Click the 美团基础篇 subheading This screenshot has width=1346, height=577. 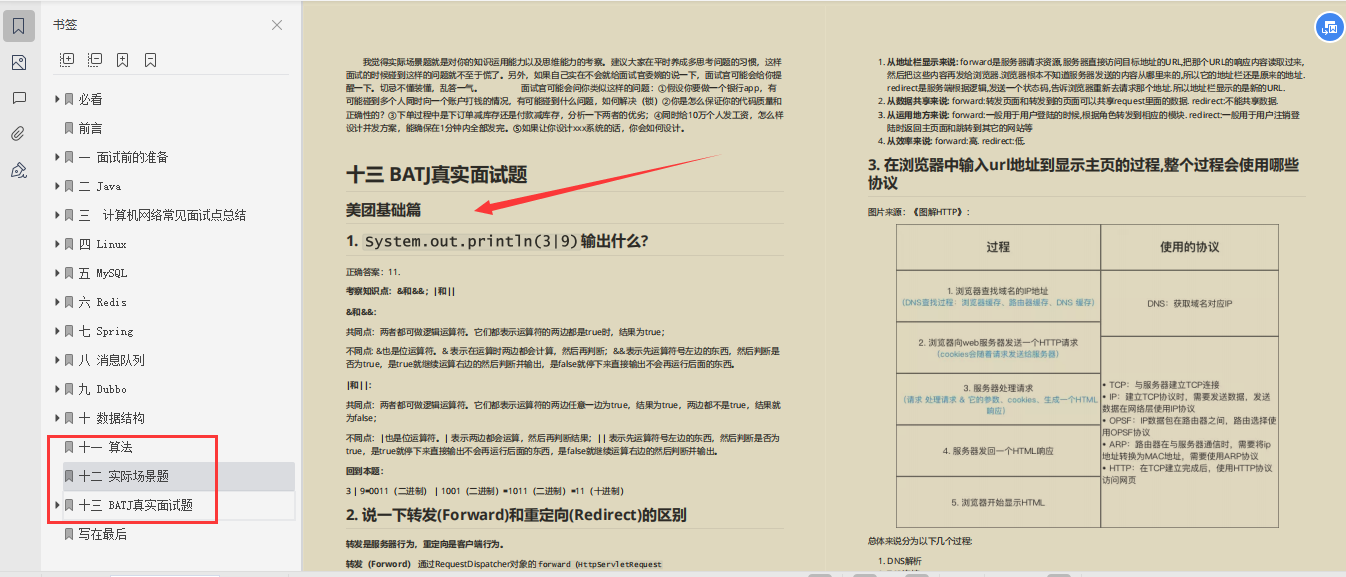(x=383, y=210)
